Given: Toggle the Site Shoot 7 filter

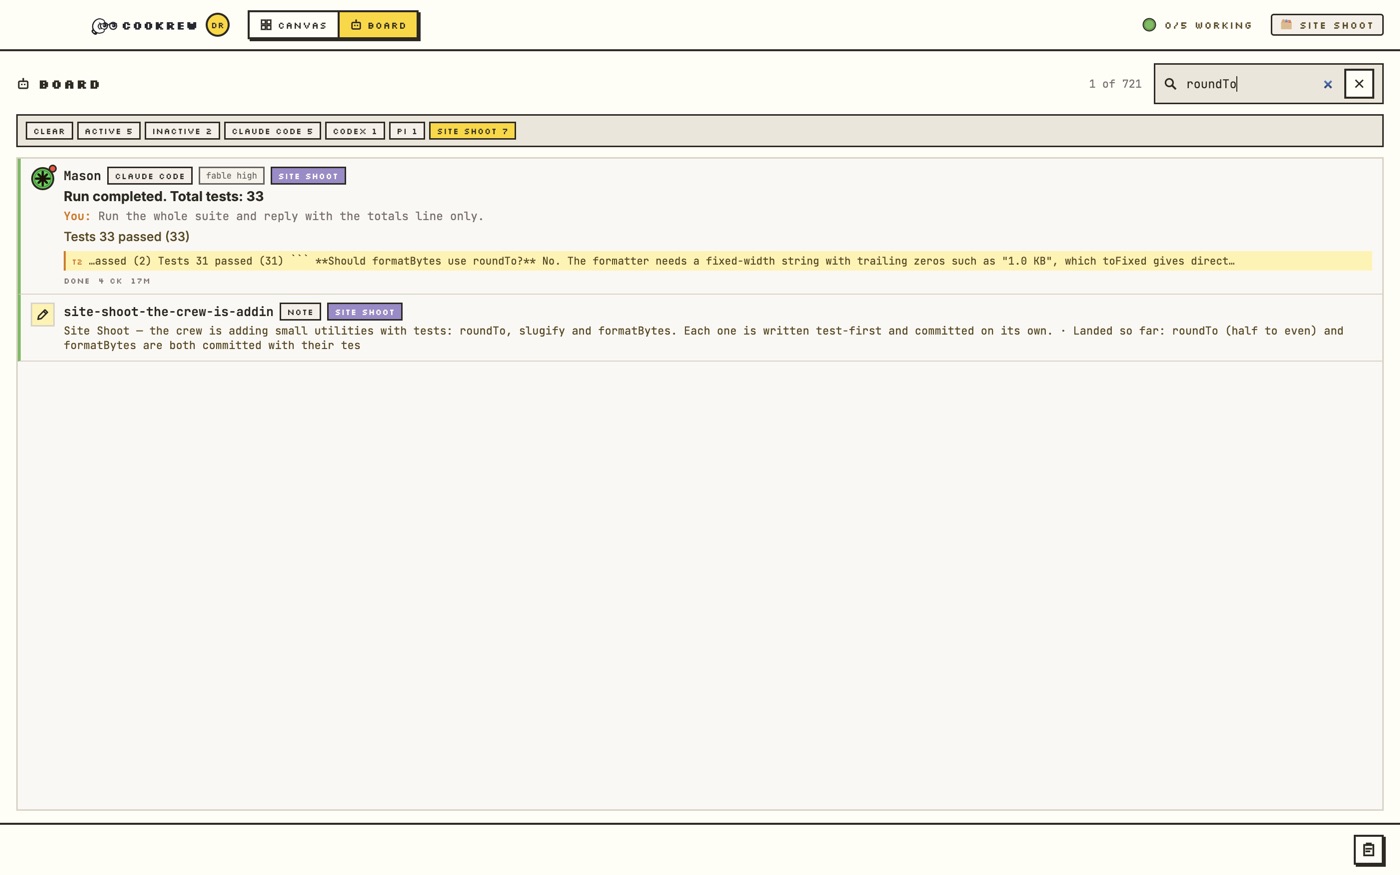Looking at the screenshot, I should (x=472, y=131).
